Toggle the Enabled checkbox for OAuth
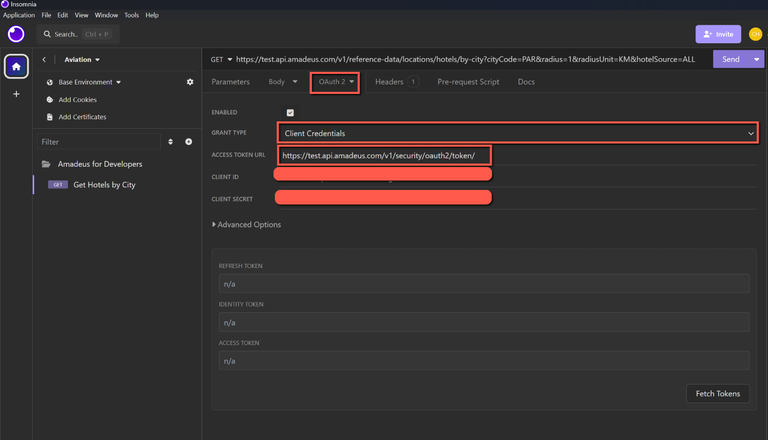 (x=290, y=112)
